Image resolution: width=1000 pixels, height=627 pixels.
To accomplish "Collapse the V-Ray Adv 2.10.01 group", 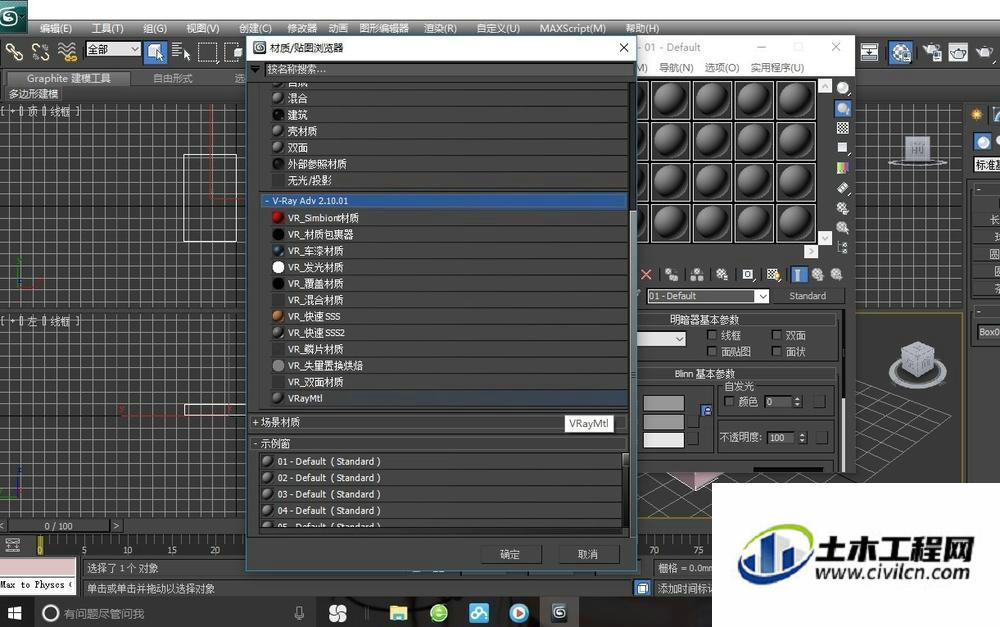I will pyautogui.click(x=267, y=200).
